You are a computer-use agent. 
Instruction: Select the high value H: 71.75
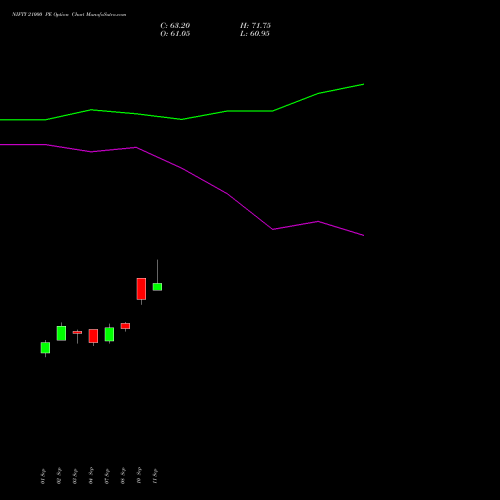coord(255,26)
